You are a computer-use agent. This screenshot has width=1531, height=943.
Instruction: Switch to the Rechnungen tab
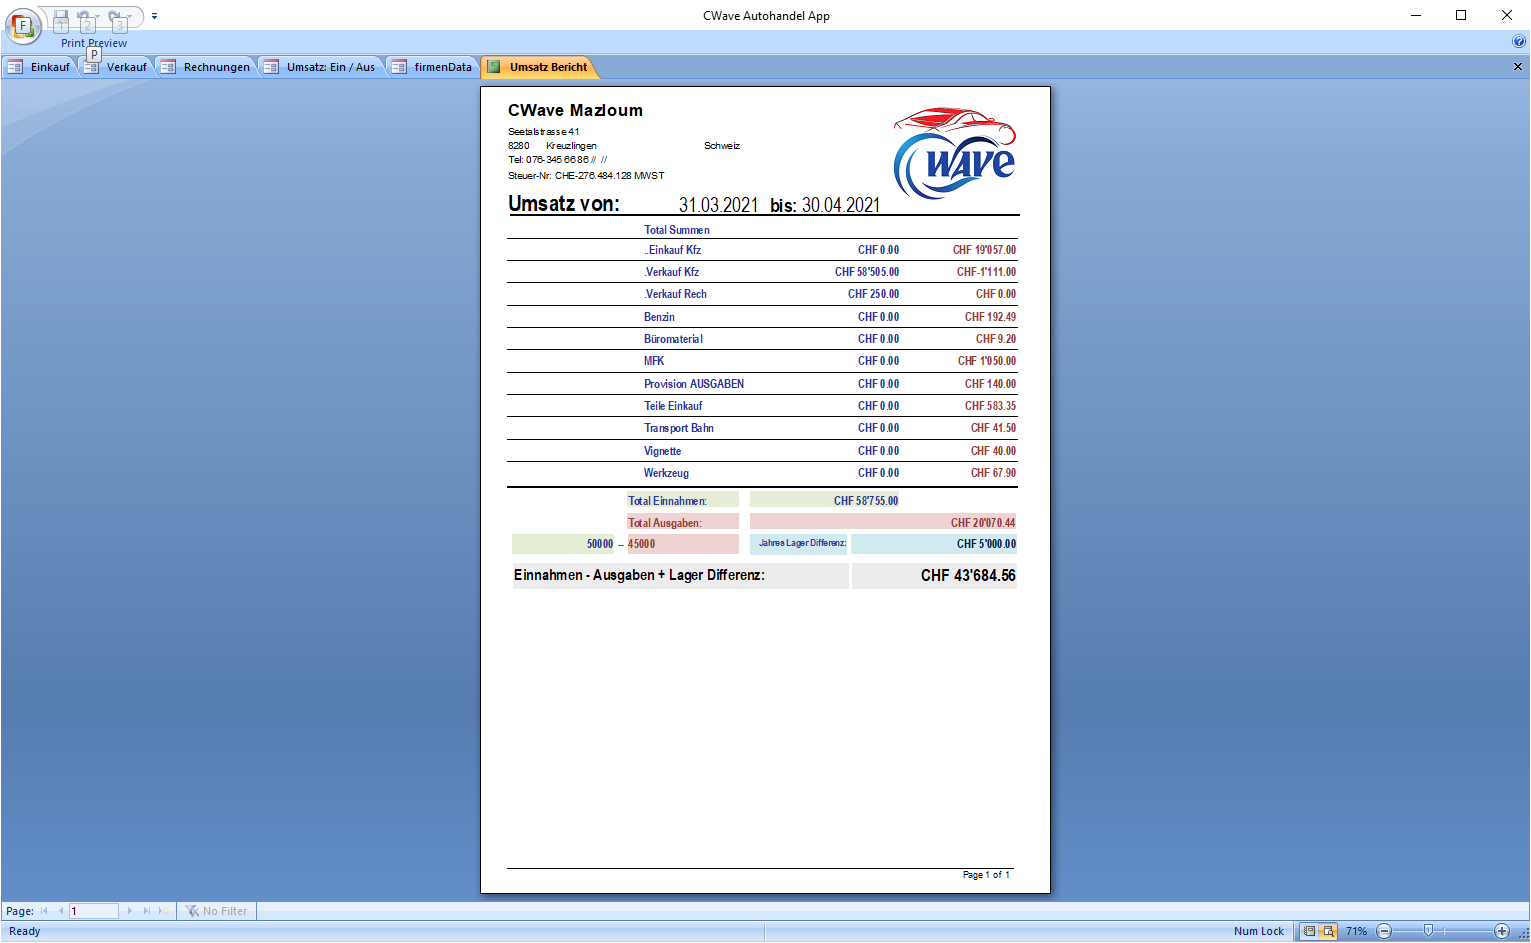[x=207, y=67]
